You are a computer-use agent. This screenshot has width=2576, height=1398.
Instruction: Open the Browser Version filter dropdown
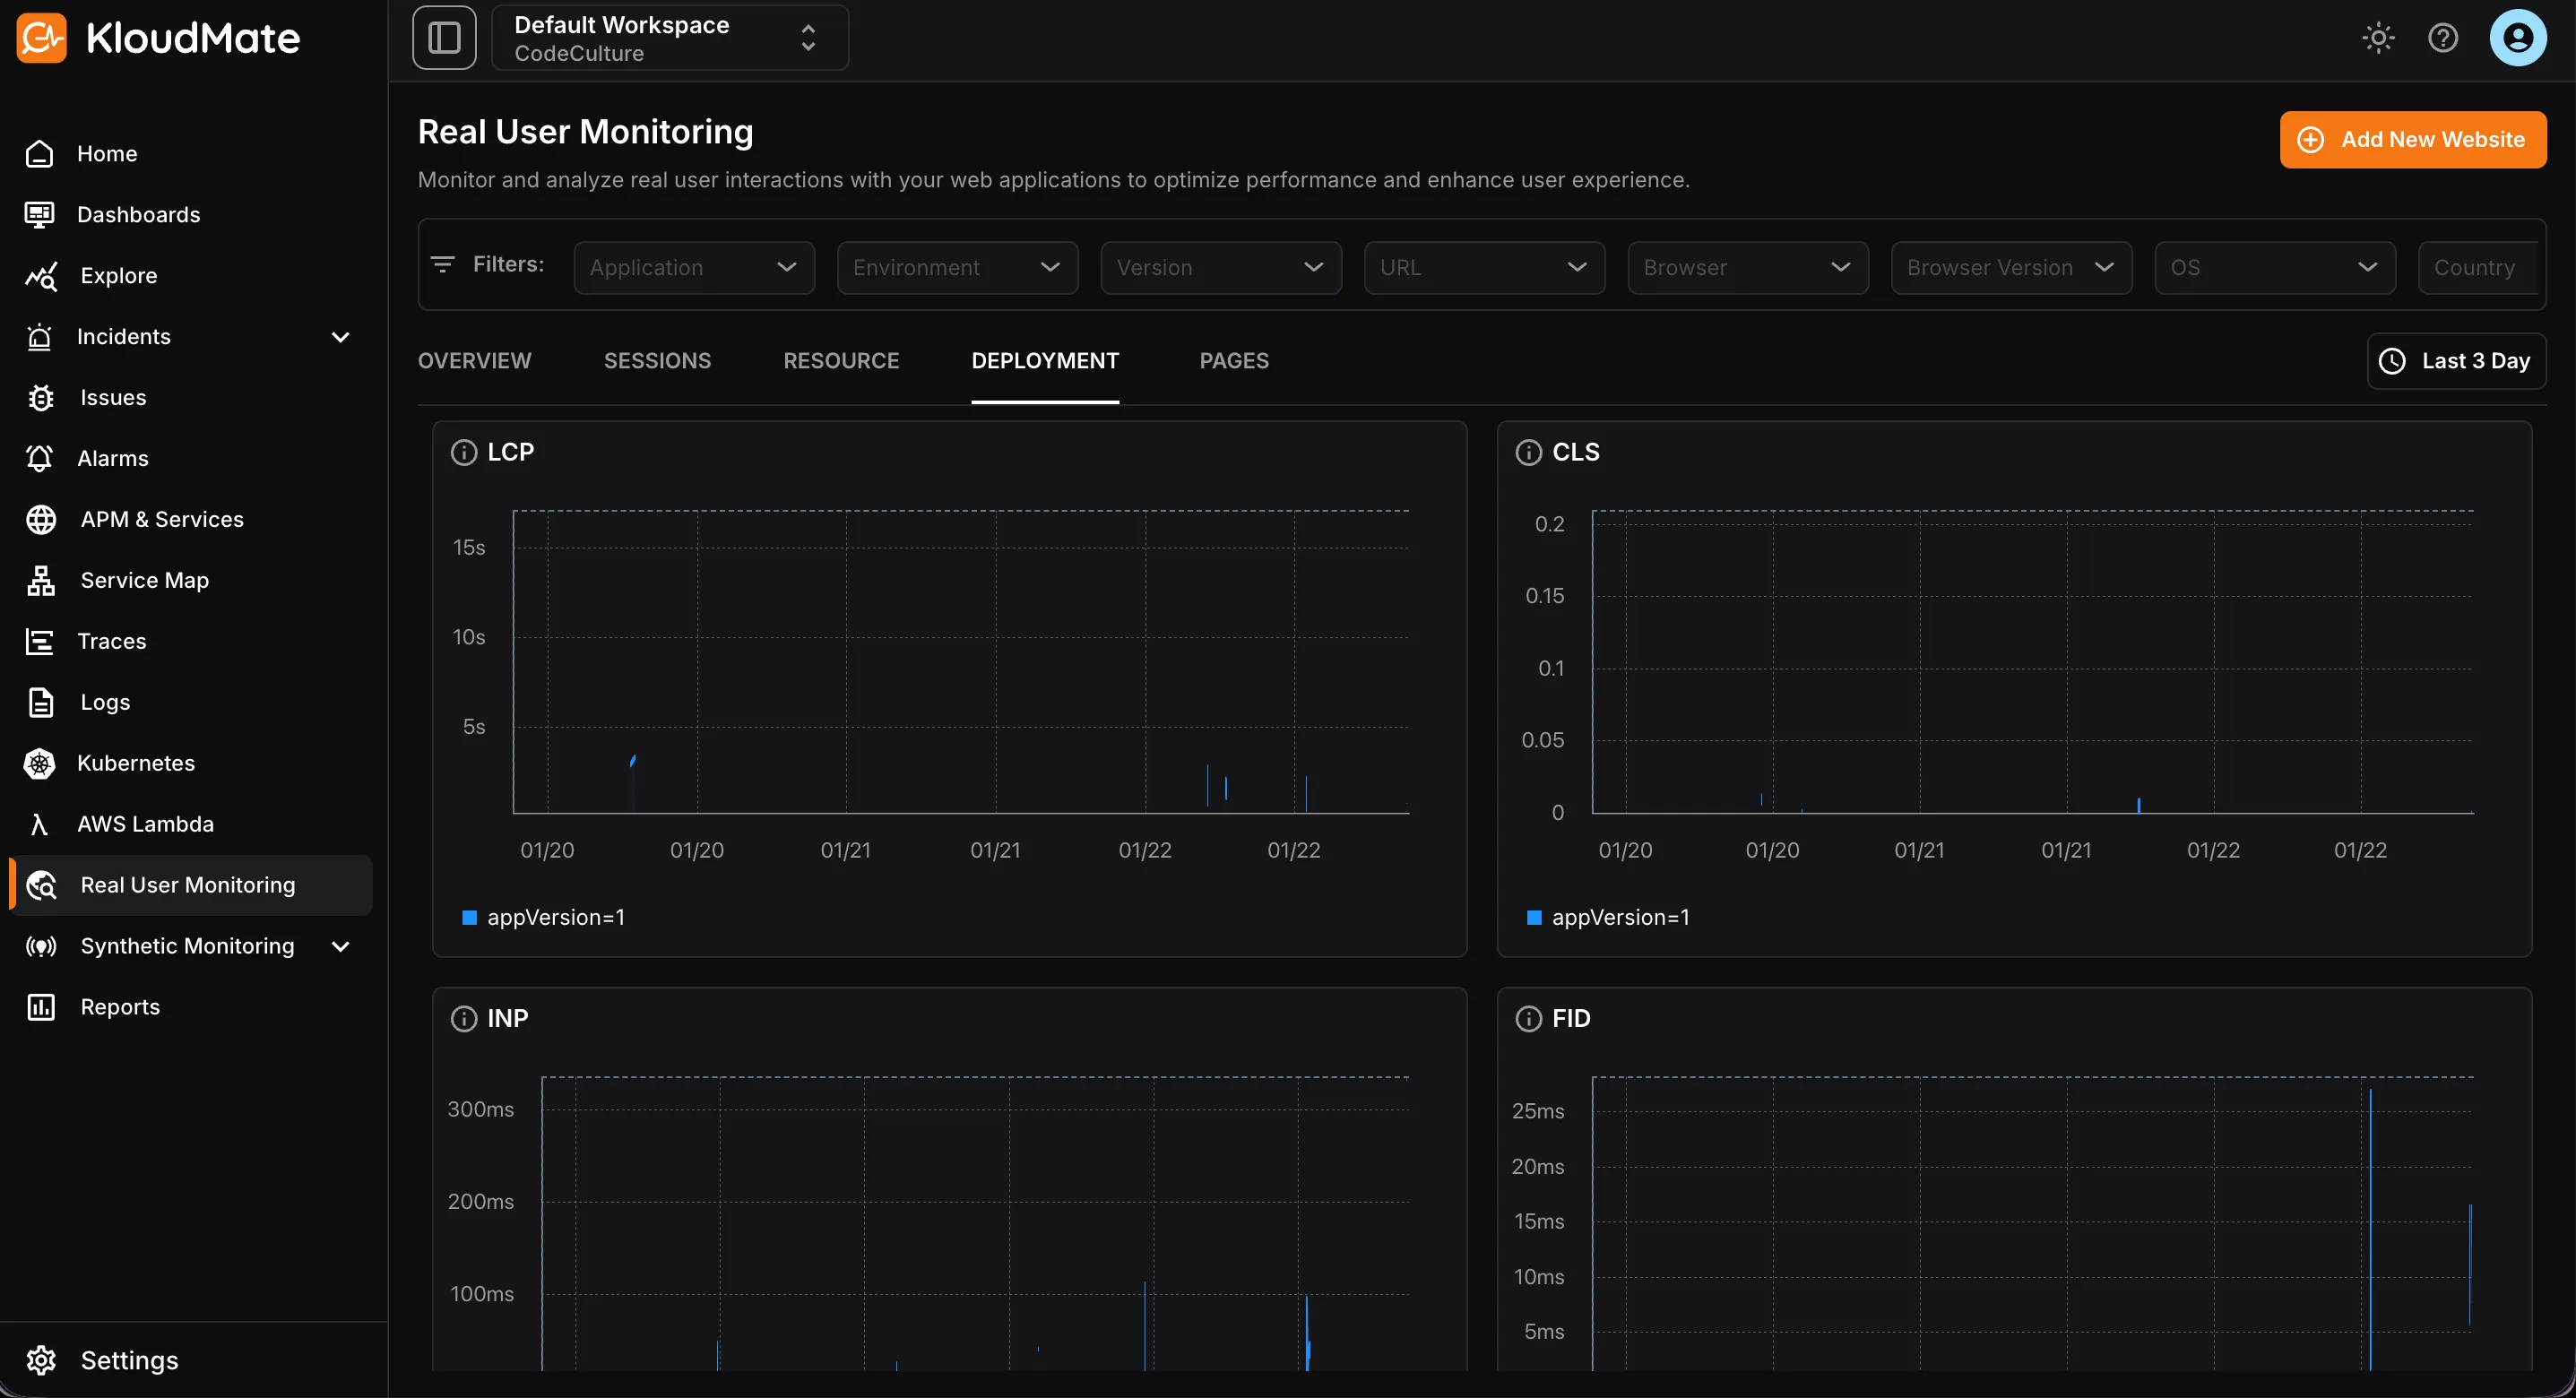2011,267
